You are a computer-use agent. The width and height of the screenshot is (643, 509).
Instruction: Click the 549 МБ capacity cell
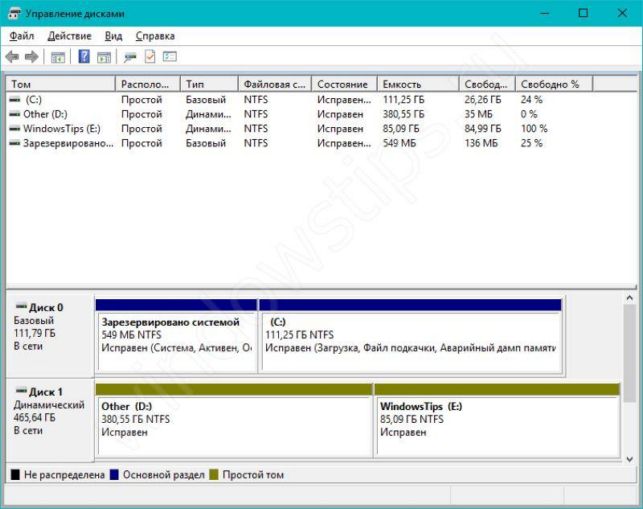point(399,143)
